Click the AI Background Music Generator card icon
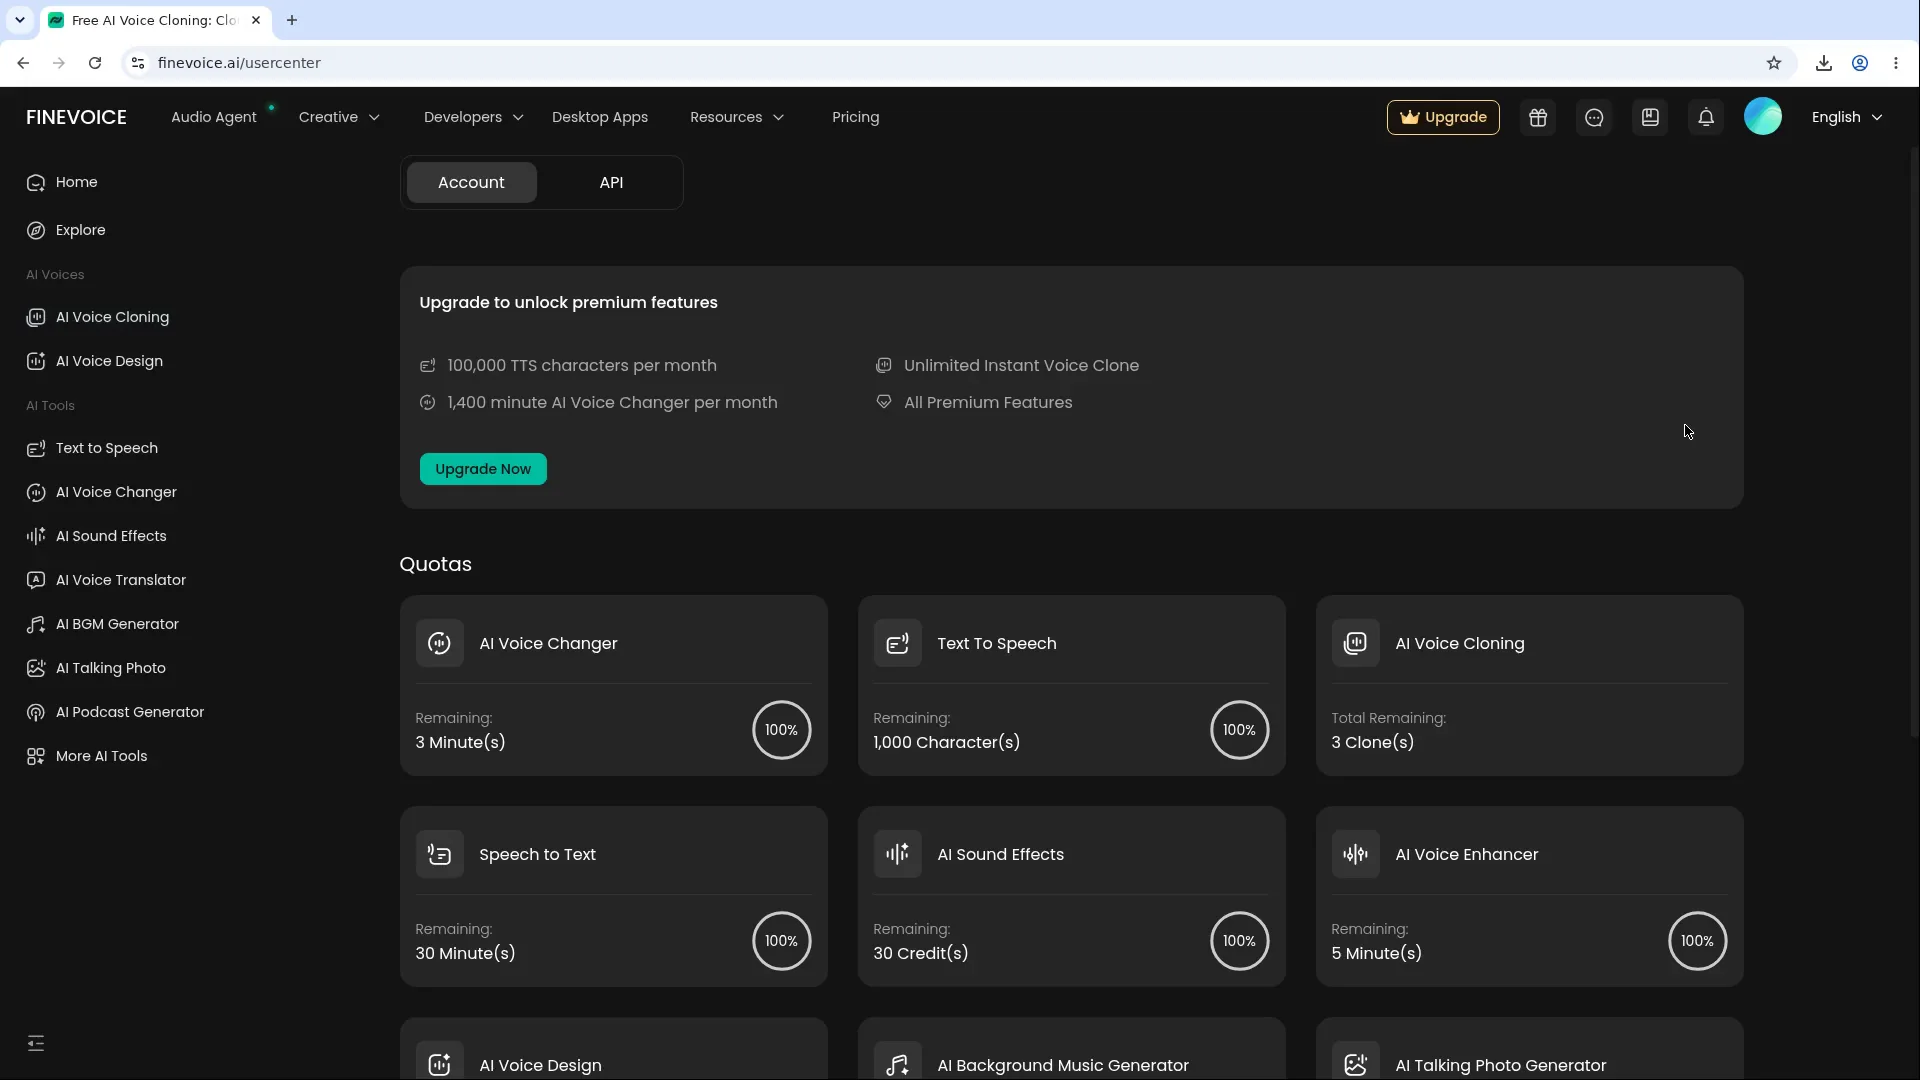 pyautogui.click(x=897, y=1062)
